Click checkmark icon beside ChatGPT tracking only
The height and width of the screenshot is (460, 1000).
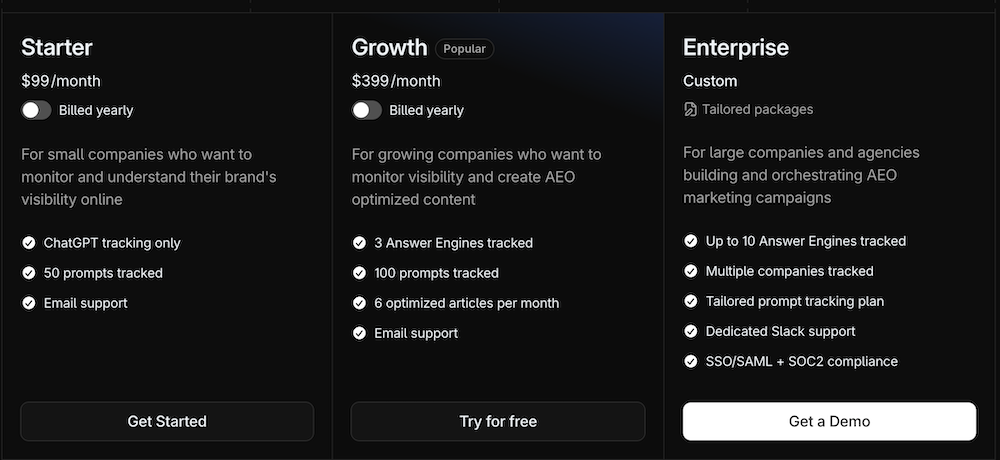(x=29, y=243)
